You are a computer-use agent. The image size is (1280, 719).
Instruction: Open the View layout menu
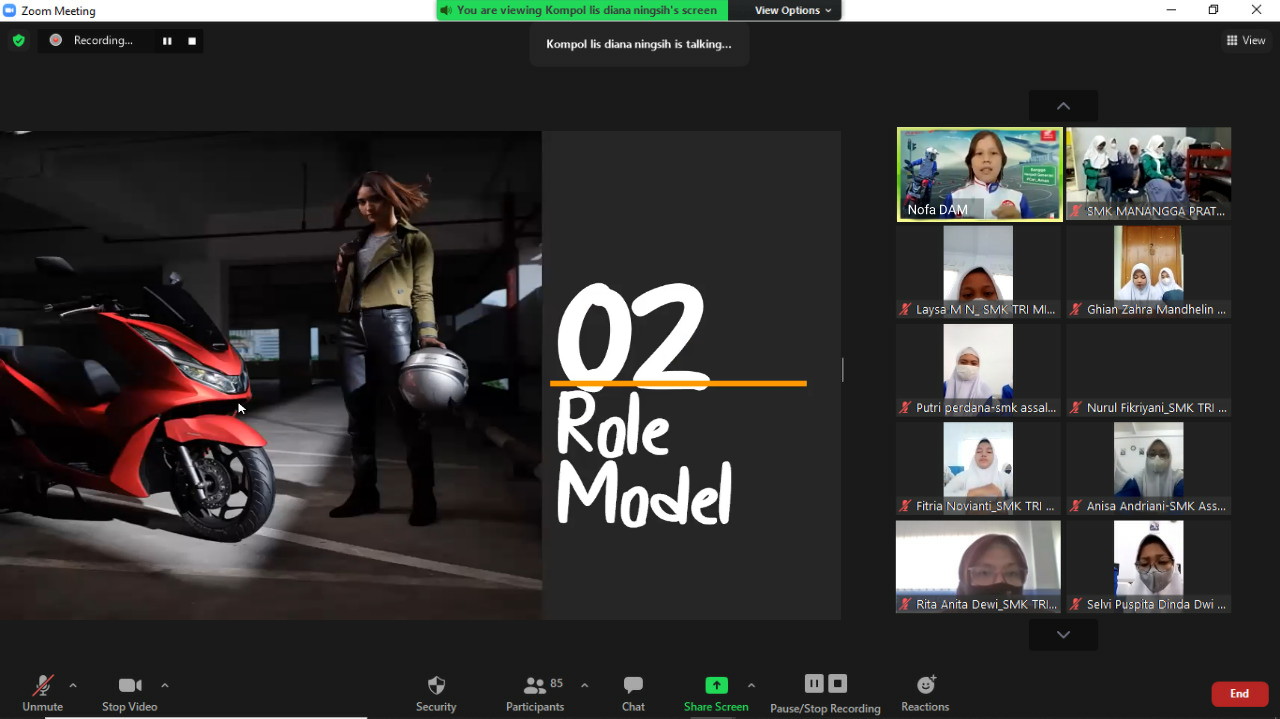click(x=1246, y=41)
